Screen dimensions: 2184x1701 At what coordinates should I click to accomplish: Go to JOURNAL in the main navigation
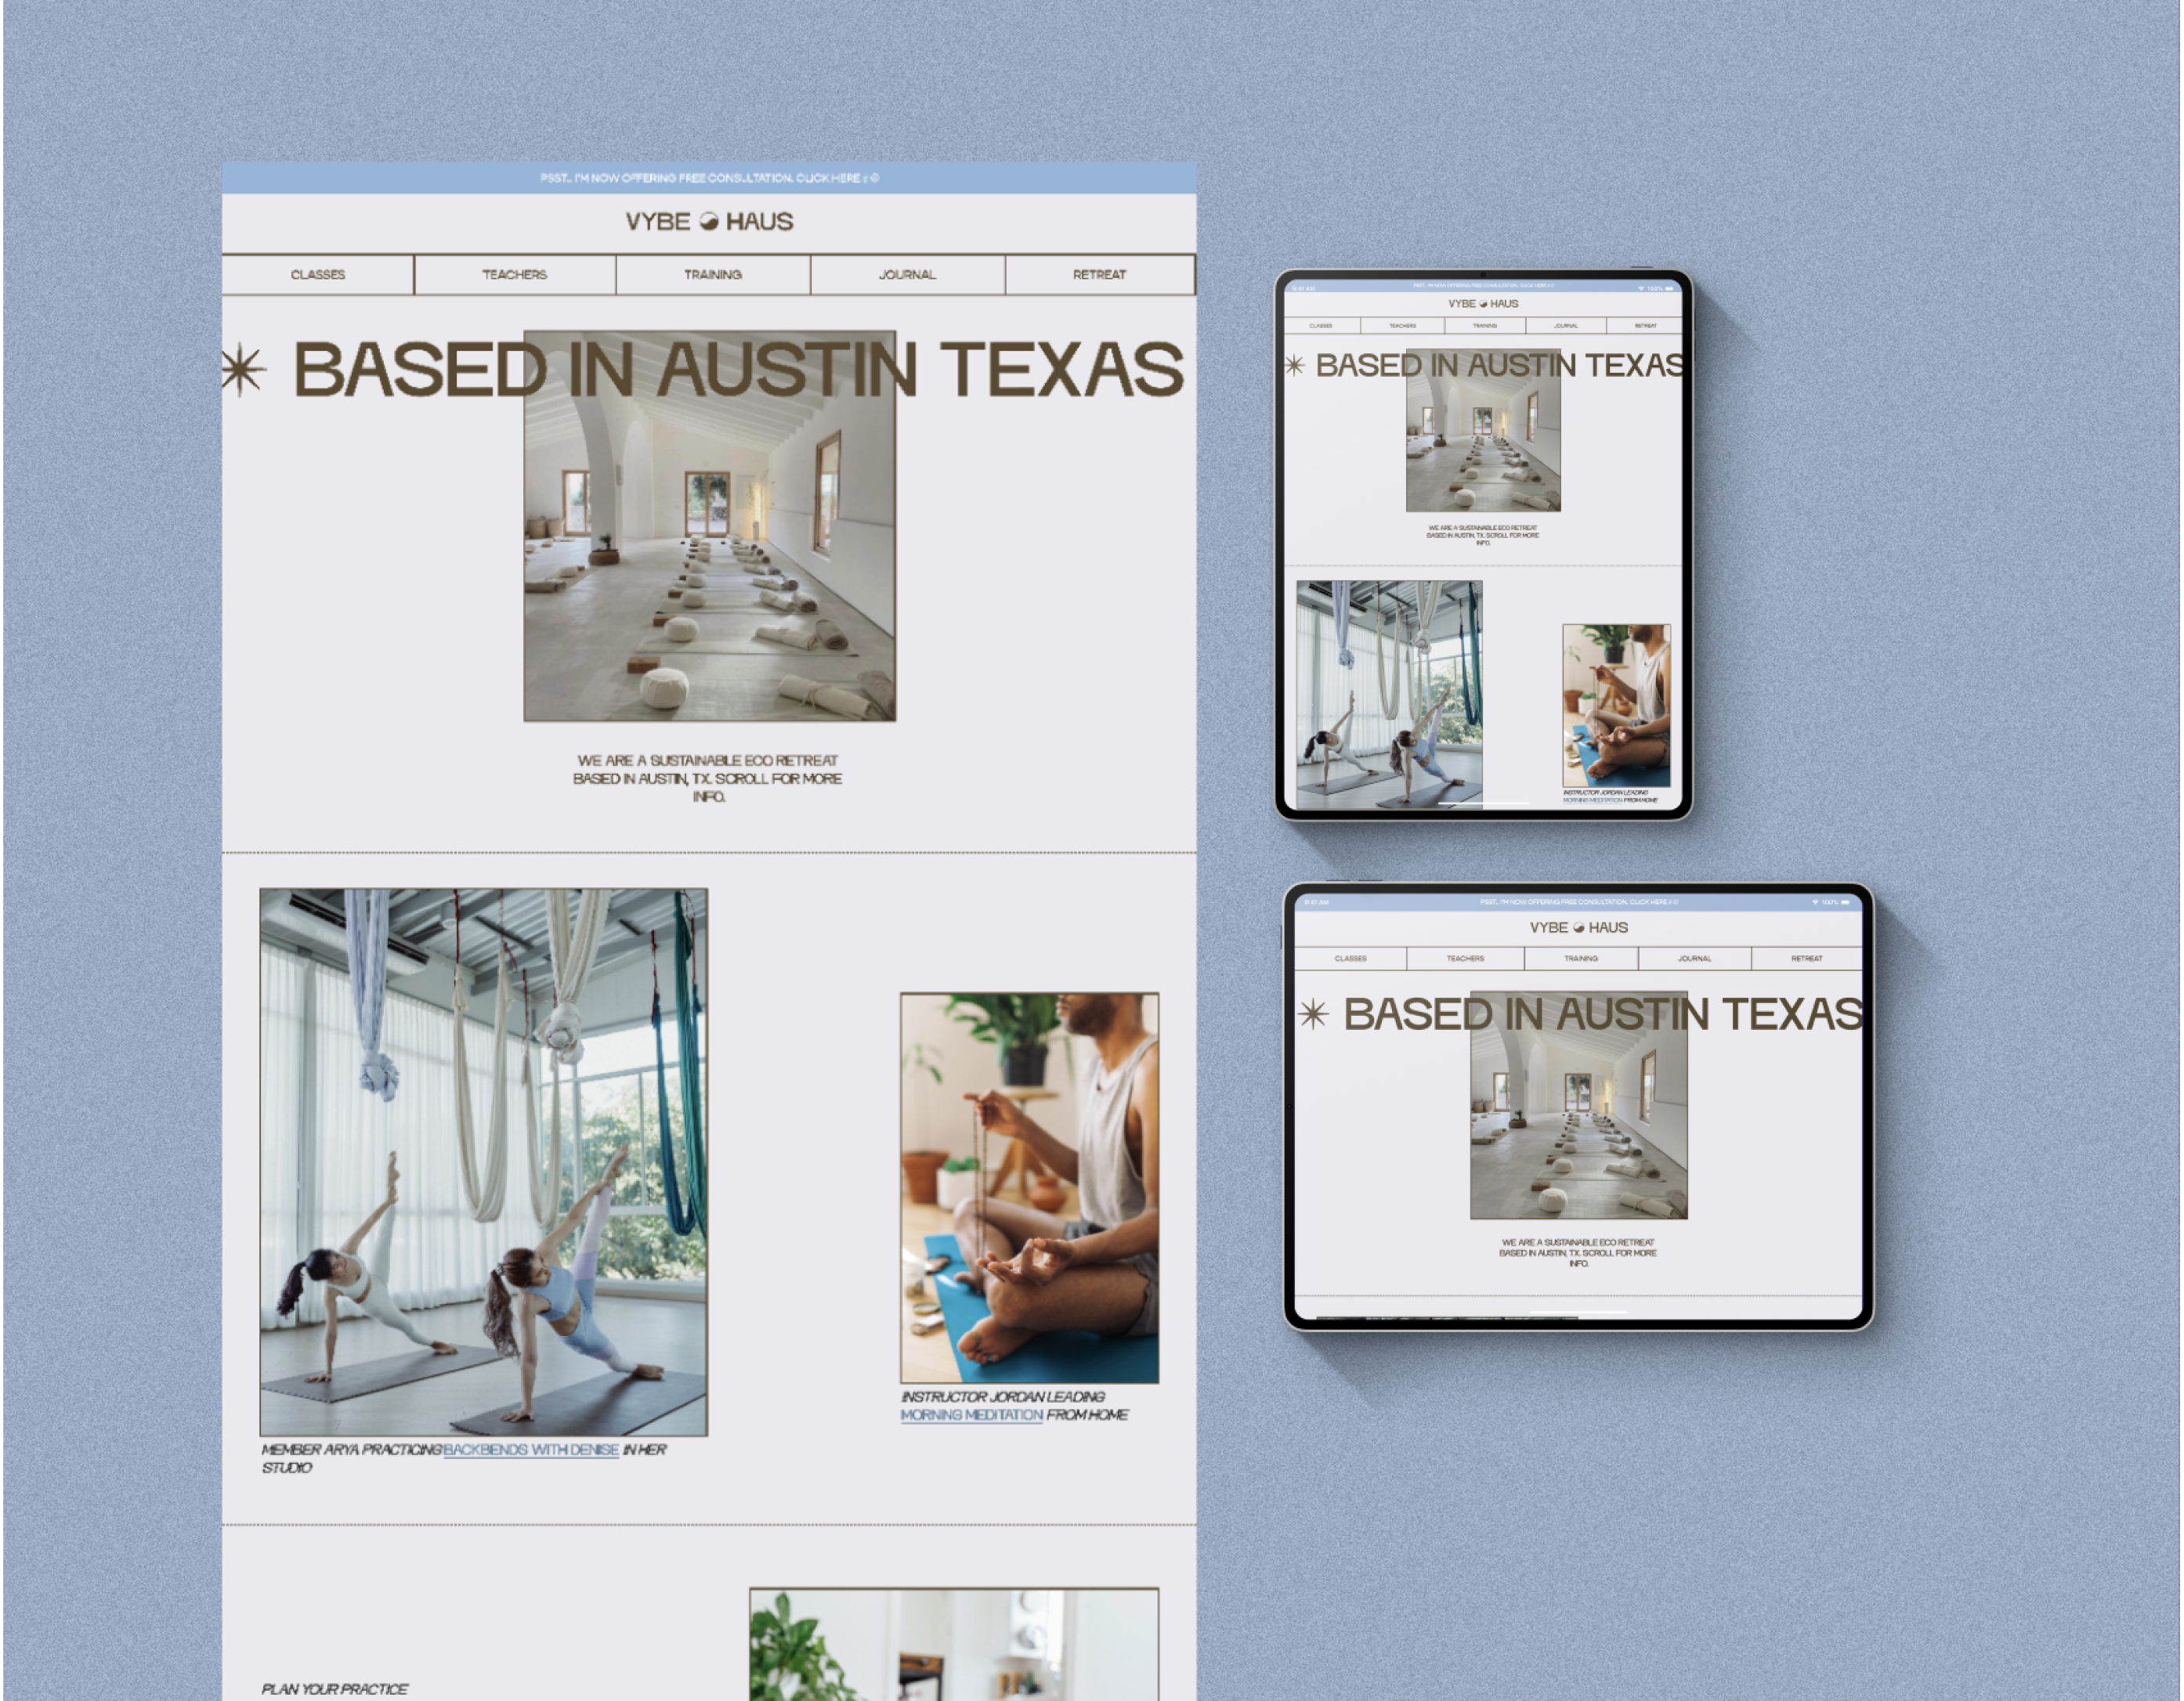point(908,275)
